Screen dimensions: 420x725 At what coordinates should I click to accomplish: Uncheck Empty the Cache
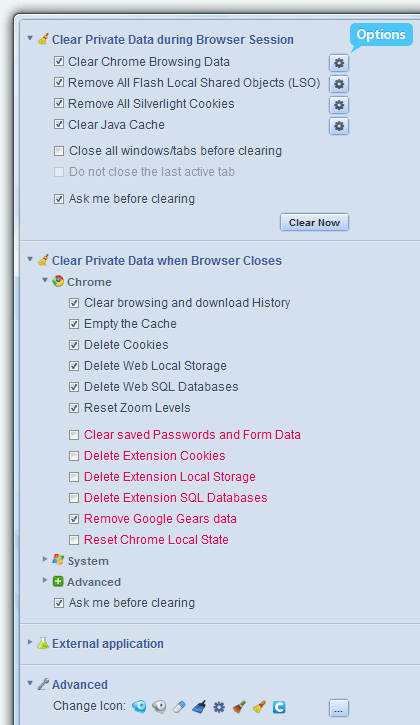[x=74, y=324]
